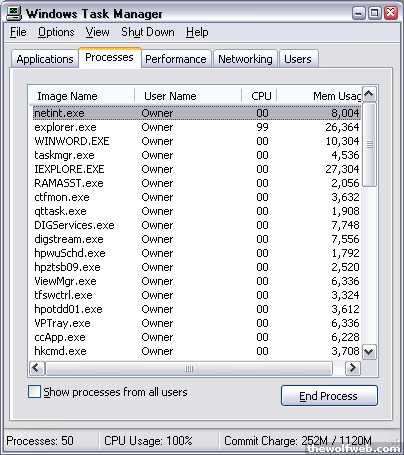
Task: Click the vertical scrollbar thumb
Action: click(369, 144)
